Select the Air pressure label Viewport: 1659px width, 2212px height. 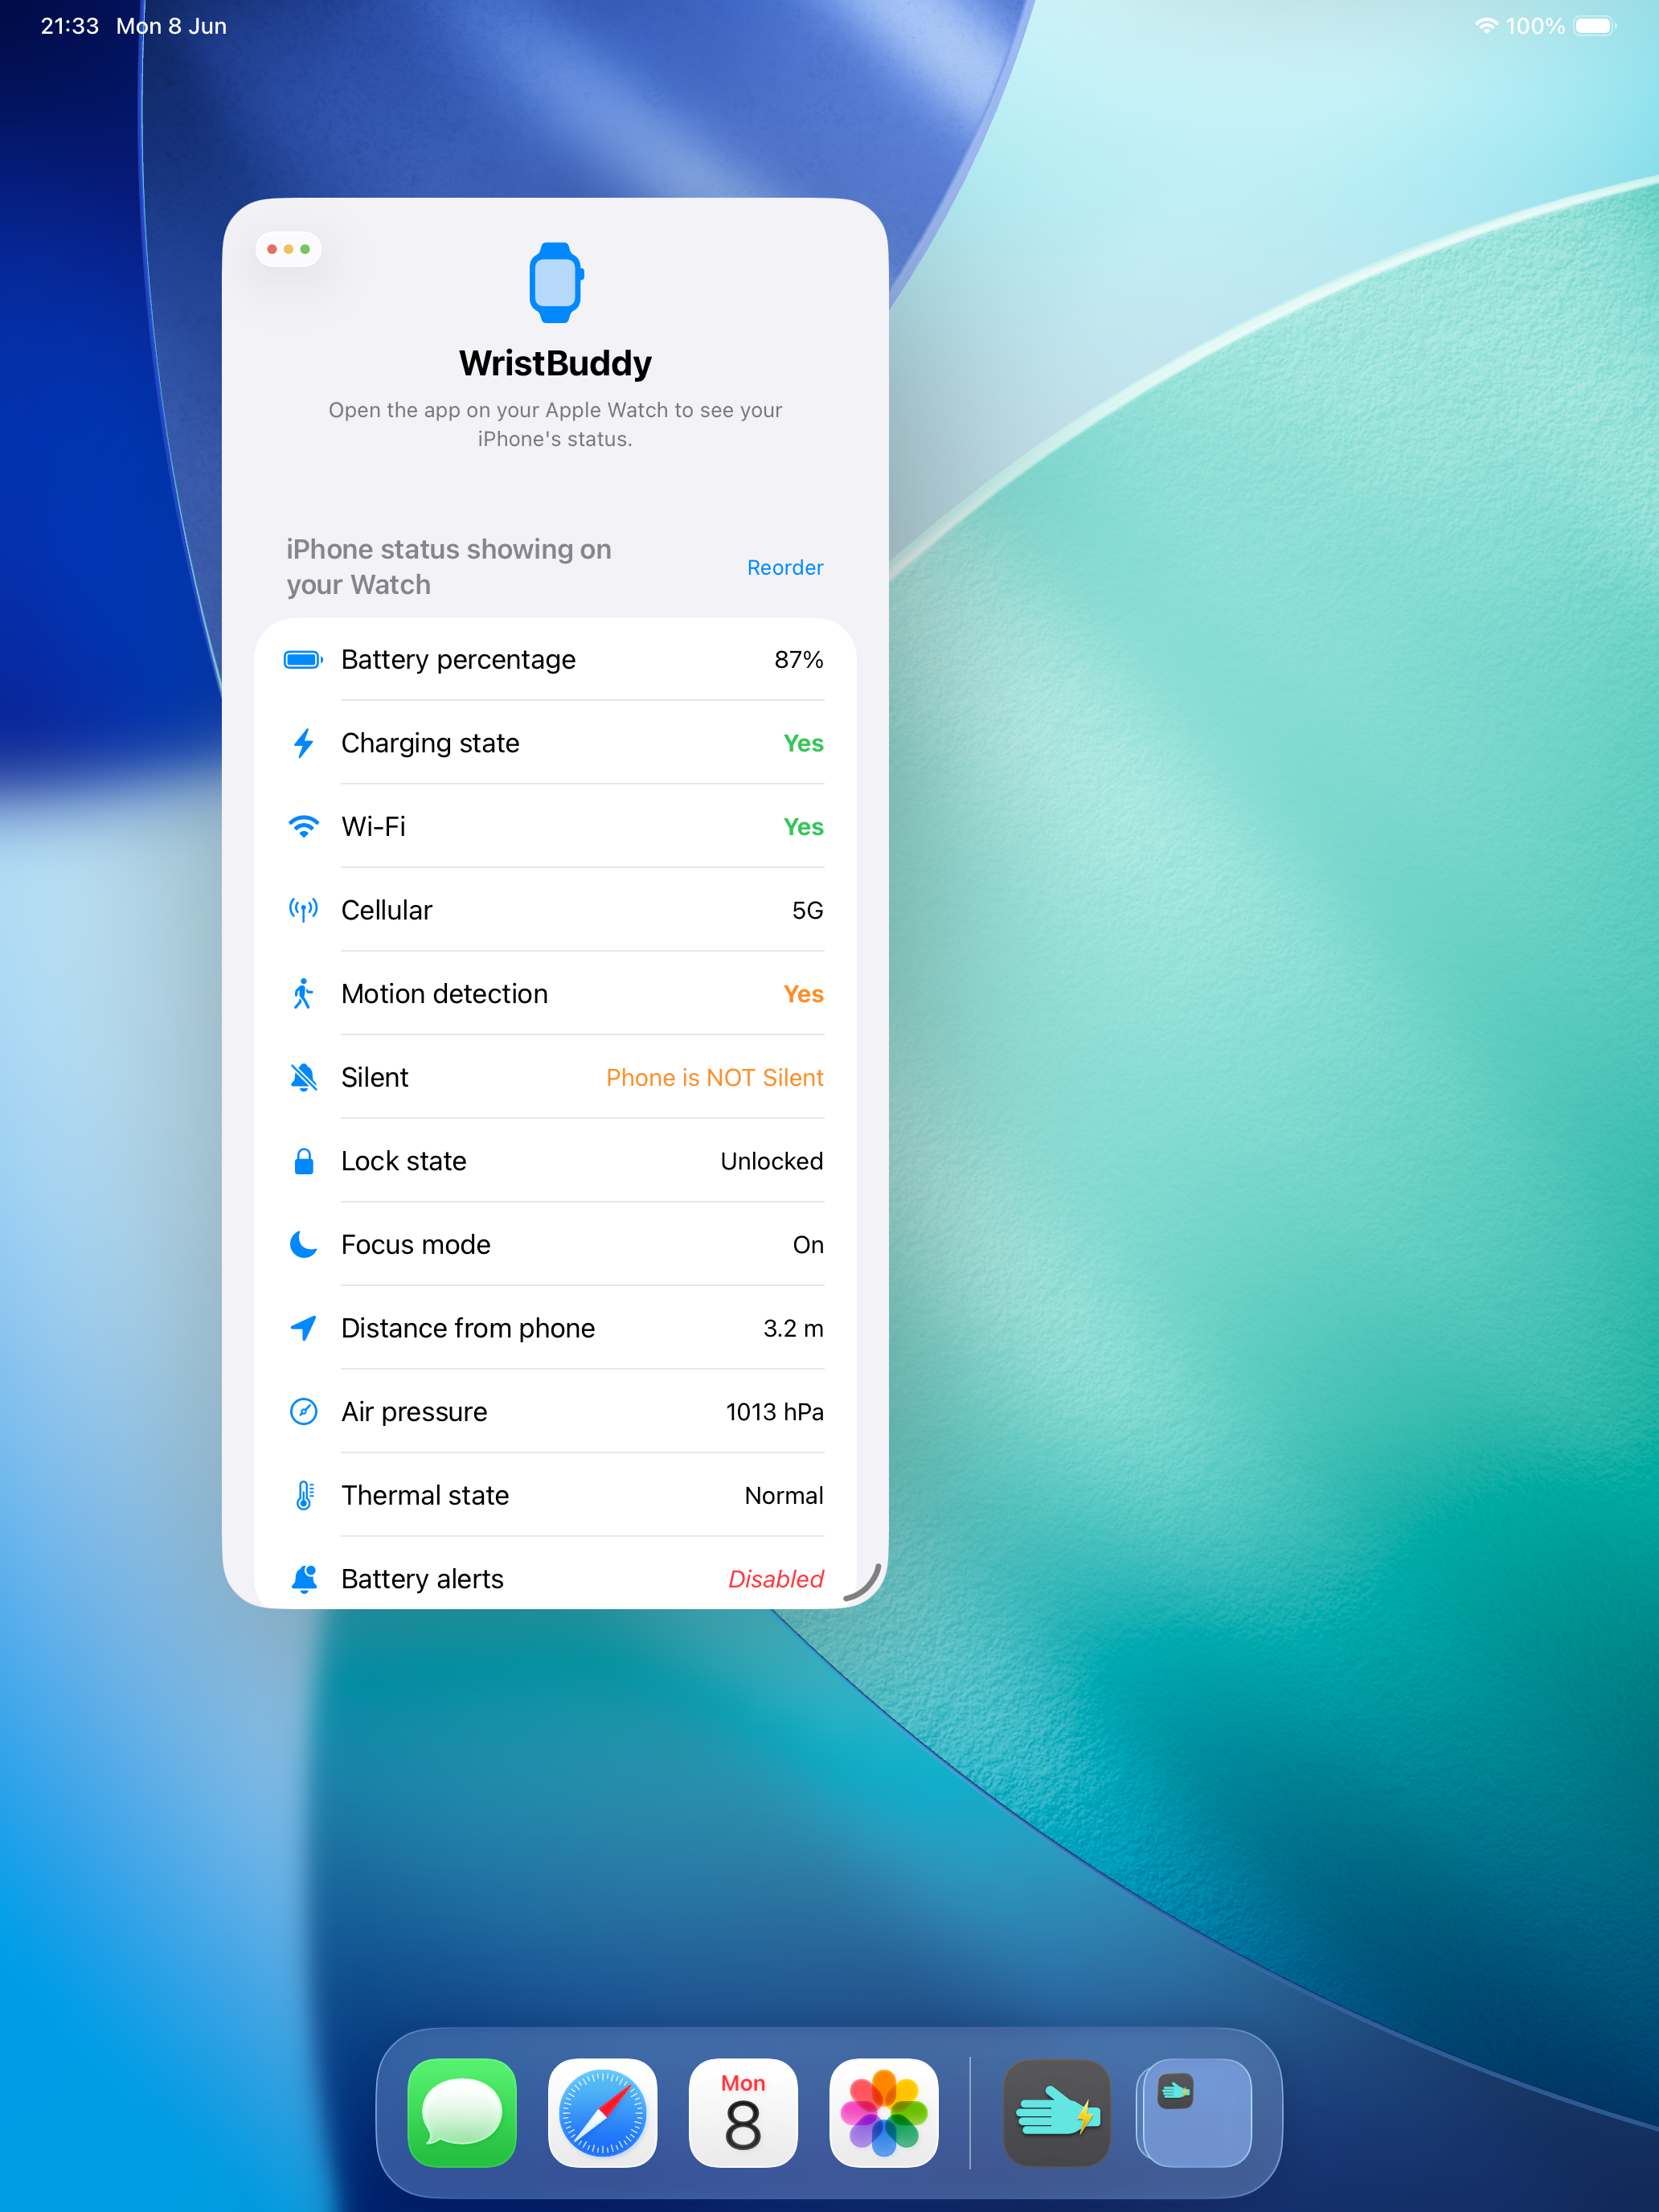pyautogui.click(x=414, y=1411)
